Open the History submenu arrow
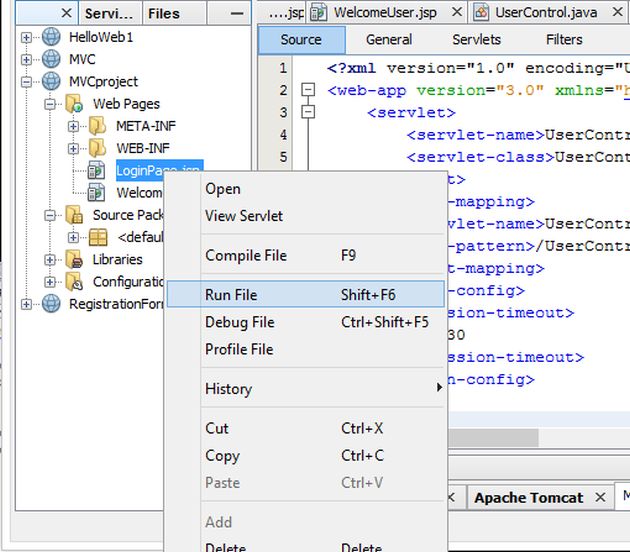Viewport: 630px width, 552px height. click(x=439, y=388)
